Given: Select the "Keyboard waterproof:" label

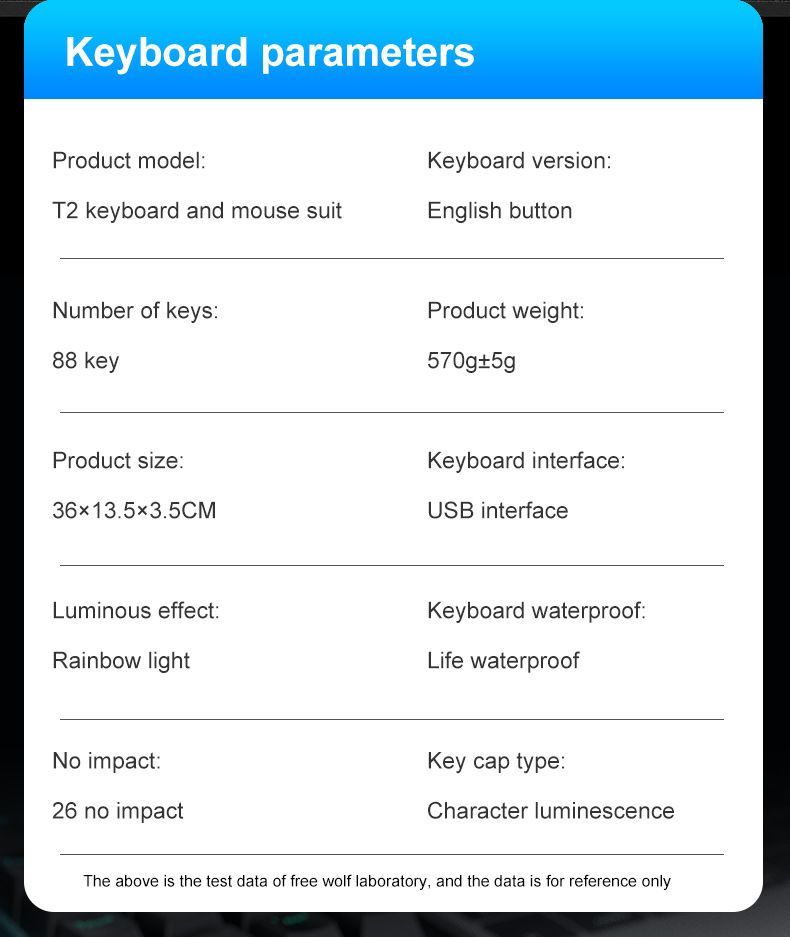Looking at the screenshot, I should click(536, 611).
